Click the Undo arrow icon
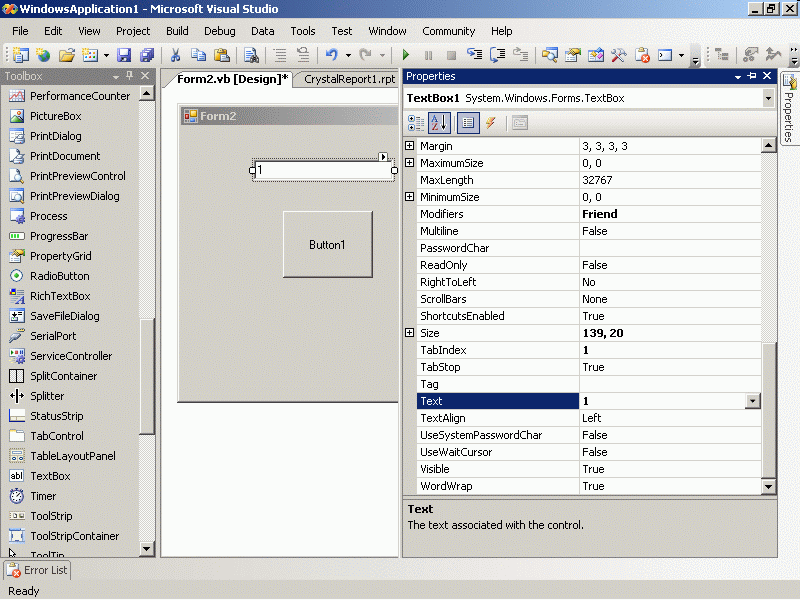This screenshot has height=600, width=800. [331, 55]
